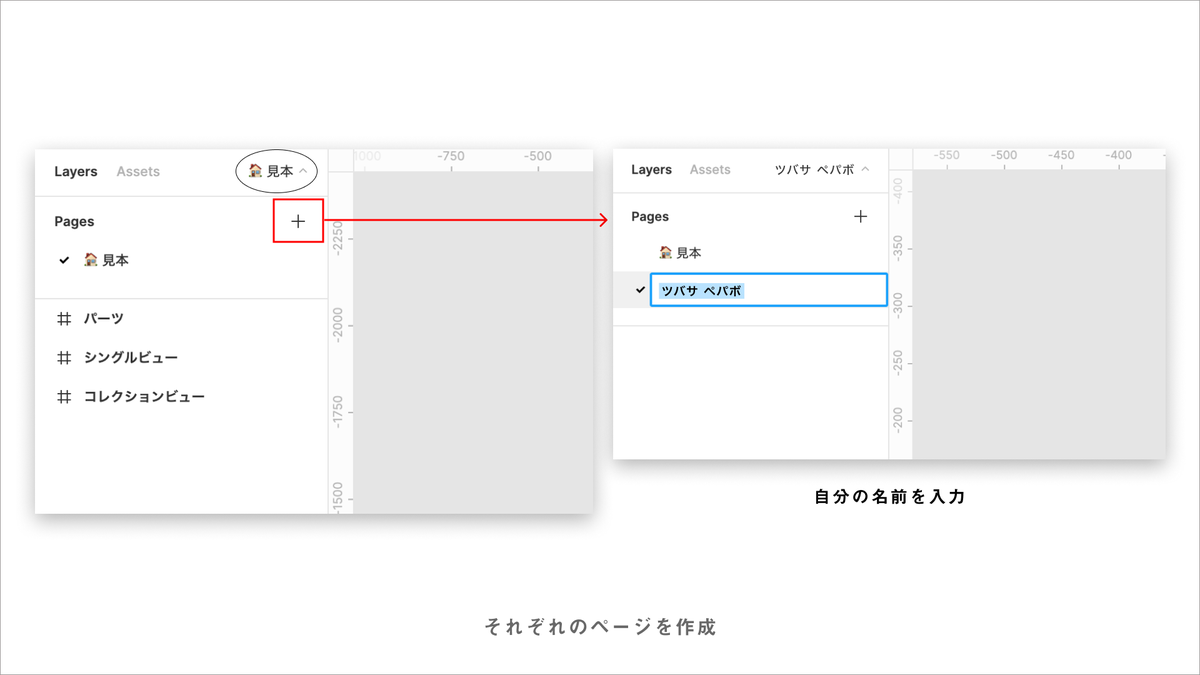Screen dimensions: 1200x675
Task: Select the house icon next to 見本 in right panel
Action: tap(665, 252)
